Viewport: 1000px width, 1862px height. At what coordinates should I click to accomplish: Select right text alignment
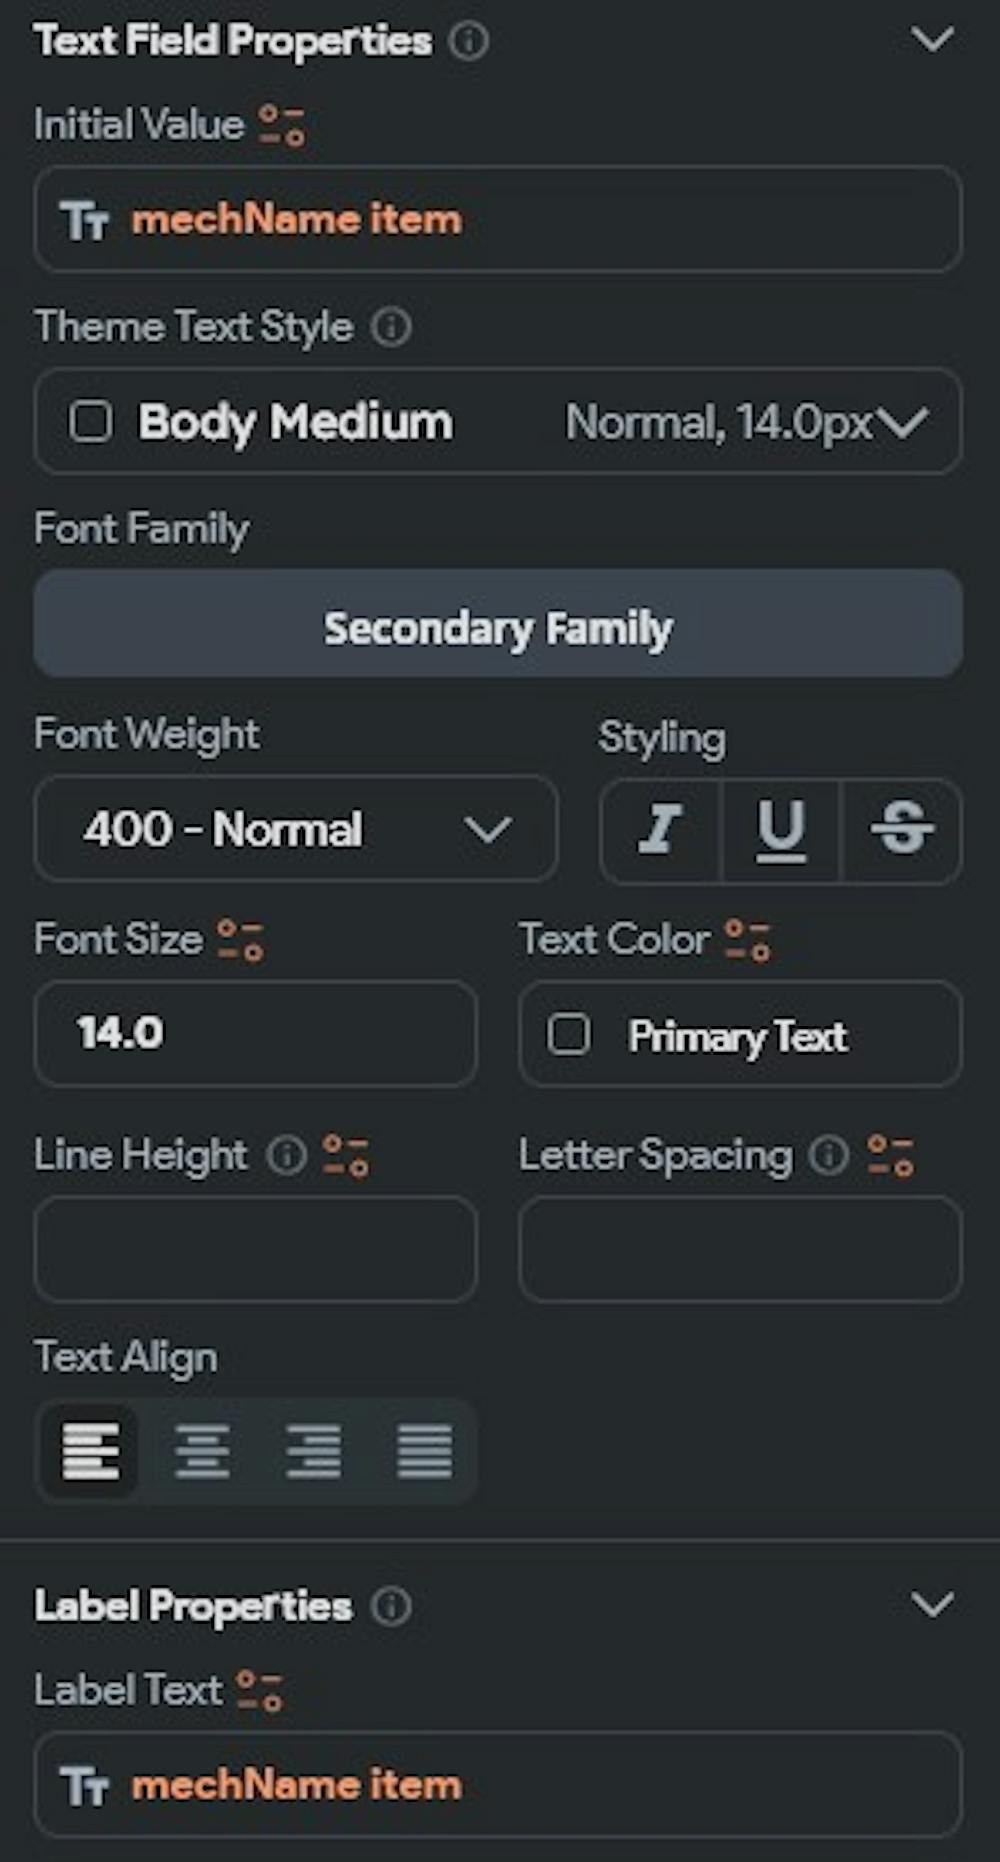point(313,1451)
